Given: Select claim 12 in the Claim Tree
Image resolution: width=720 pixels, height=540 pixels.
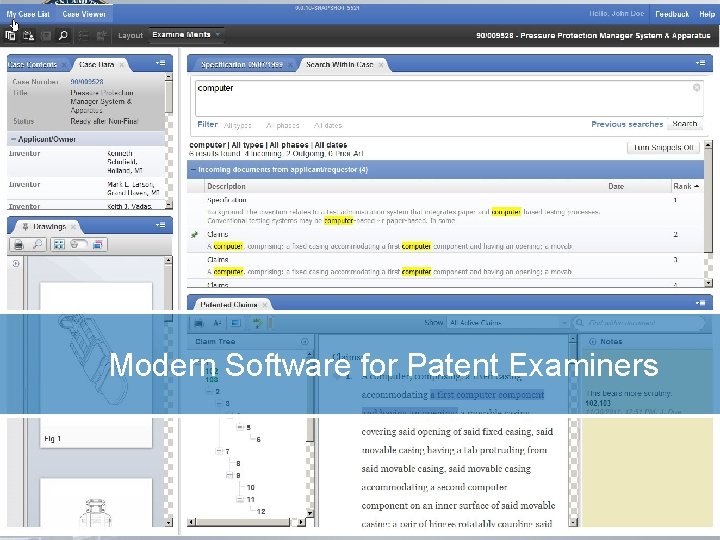Looking at the screenshot, I should 261,511.
